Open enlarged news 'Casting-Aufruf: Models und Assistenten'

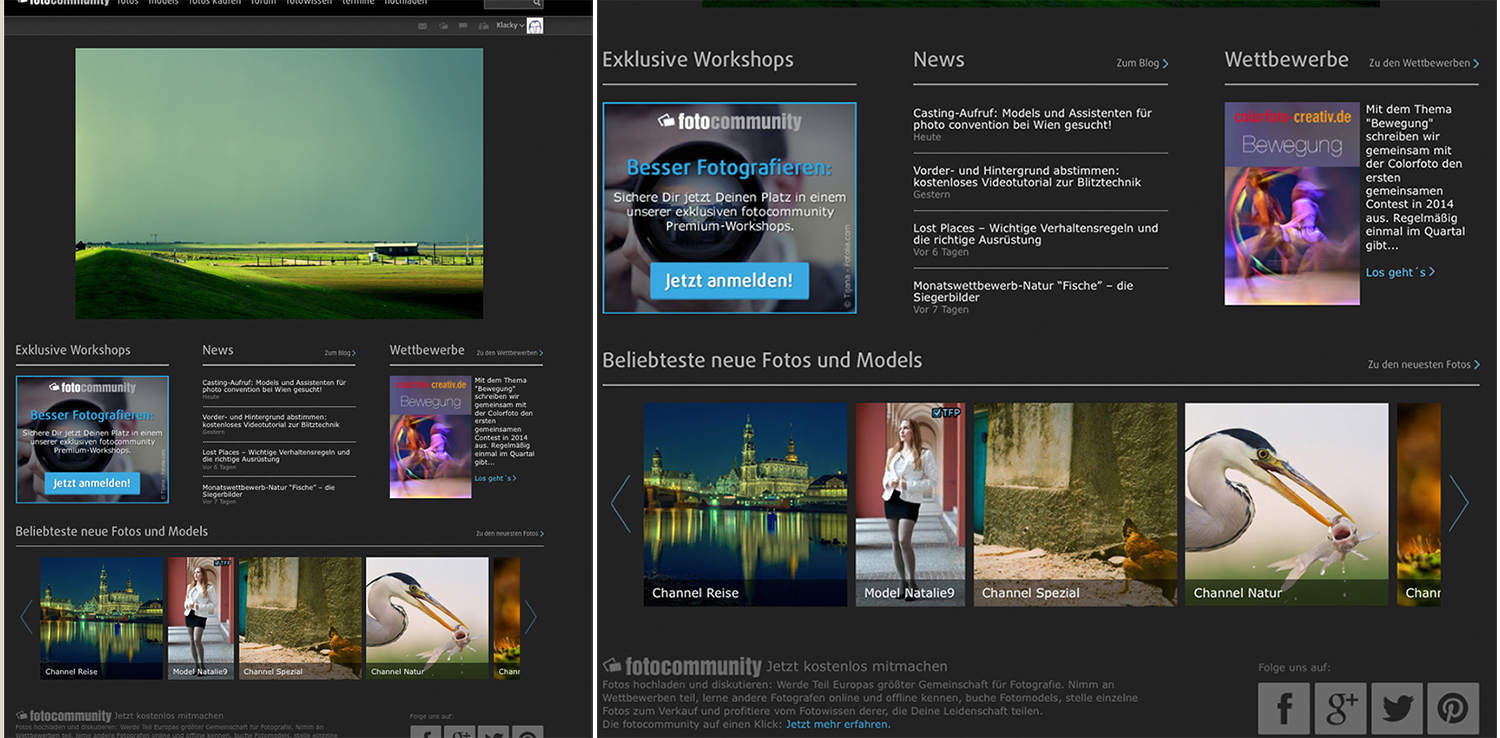click(x=1032, y=119)
